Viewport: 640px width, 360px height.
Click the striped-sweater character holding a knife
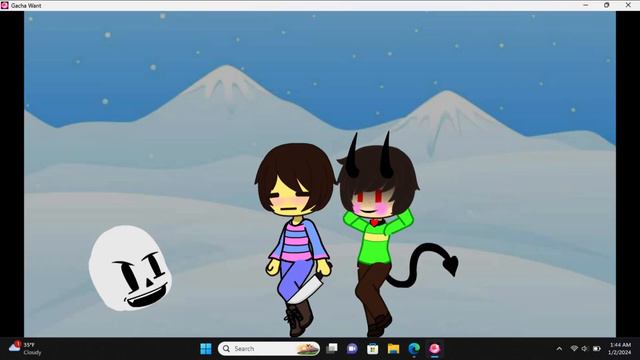(x=296, y=239)
